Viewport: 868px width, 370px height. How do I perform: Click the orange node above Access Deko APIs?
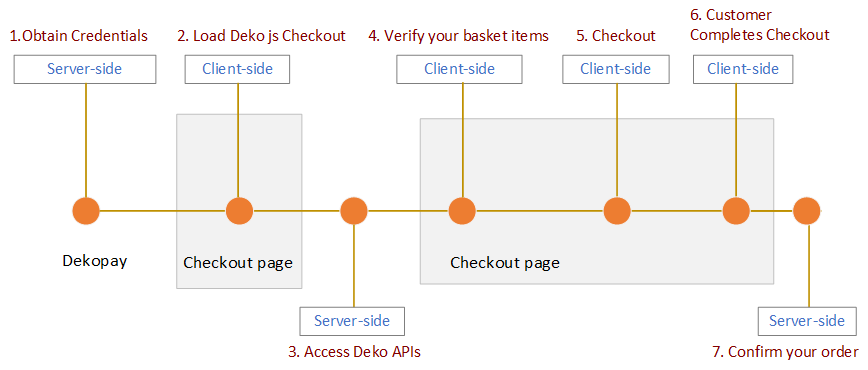click(x=354, y=210)
